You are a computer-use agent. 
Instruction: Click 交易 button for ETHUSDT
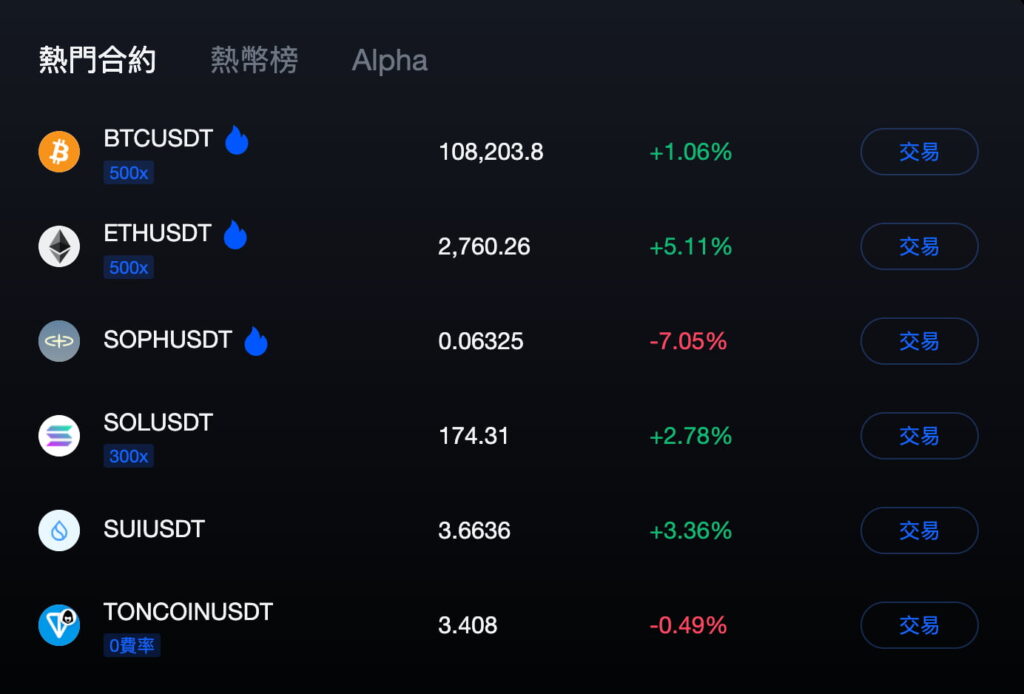tap(920, 246)
